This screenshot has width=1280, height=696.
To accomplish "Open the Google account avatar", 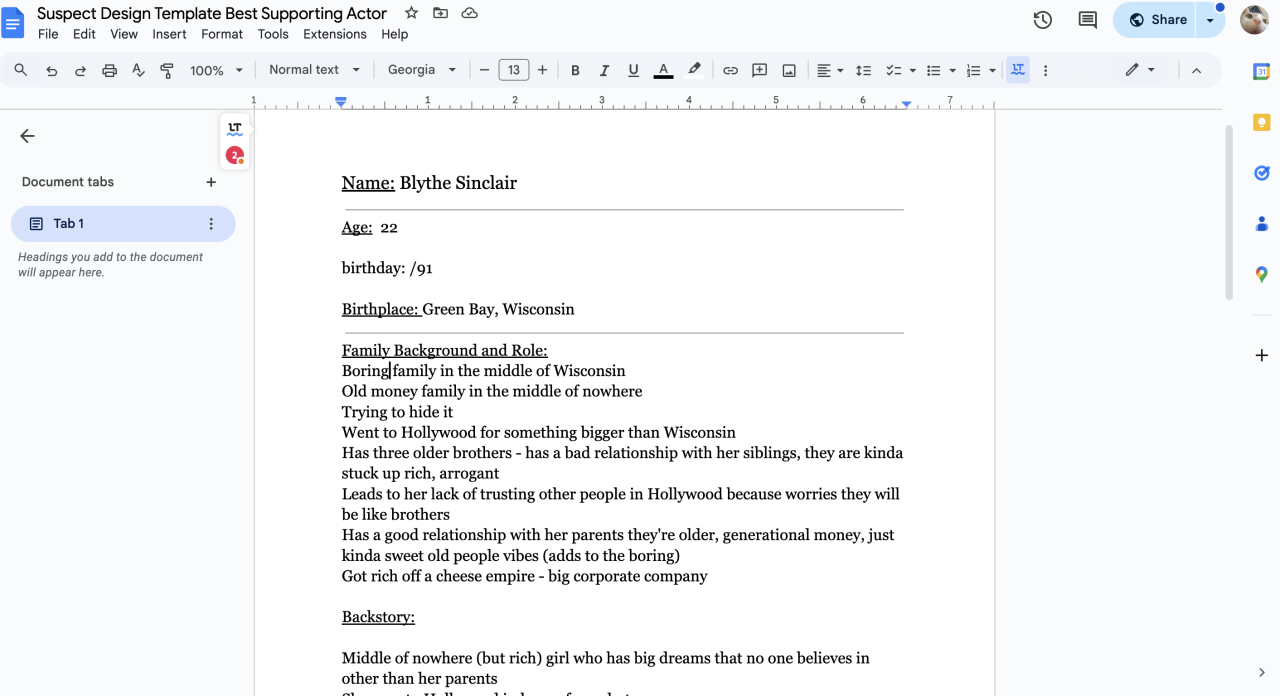I will pos(1255,20).
